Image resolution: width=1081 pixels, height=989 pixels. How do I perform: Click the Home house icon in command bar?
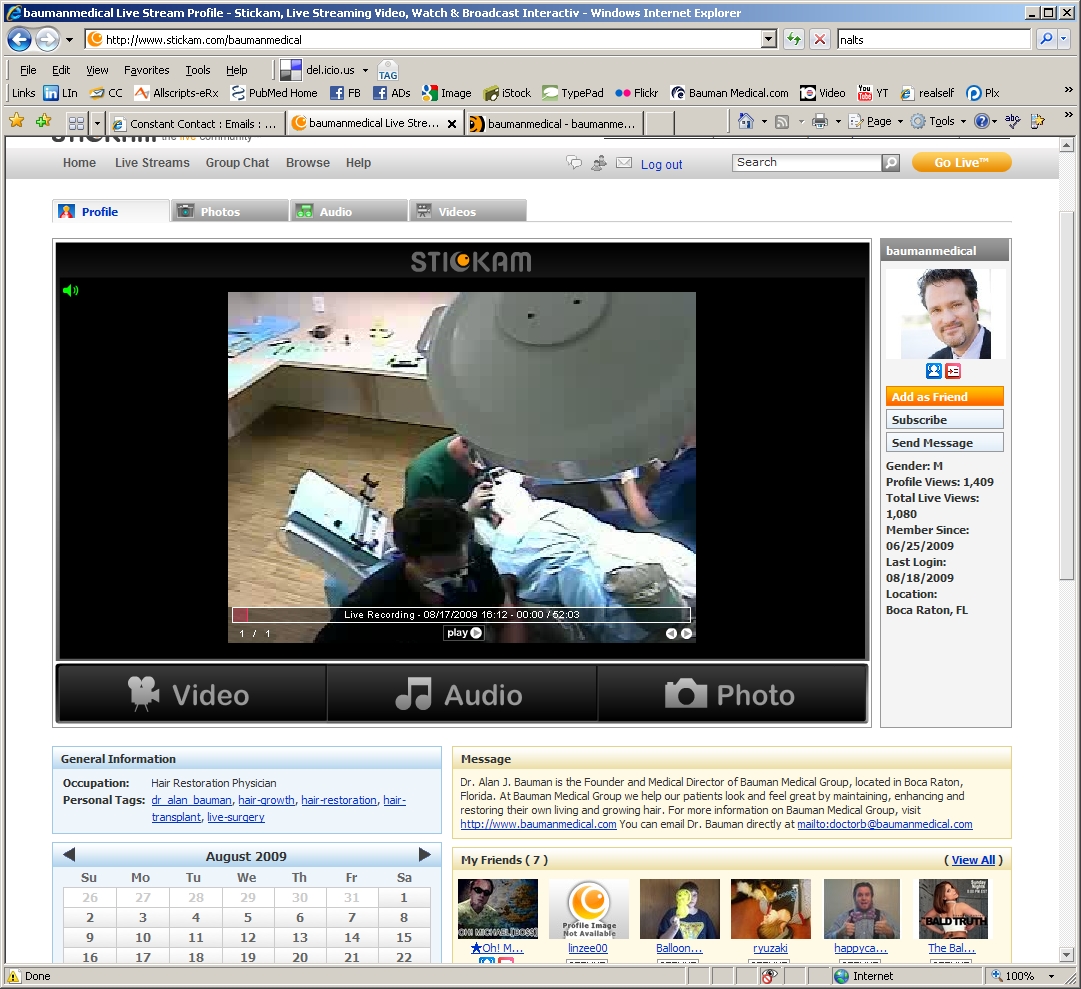pos(745,121)
